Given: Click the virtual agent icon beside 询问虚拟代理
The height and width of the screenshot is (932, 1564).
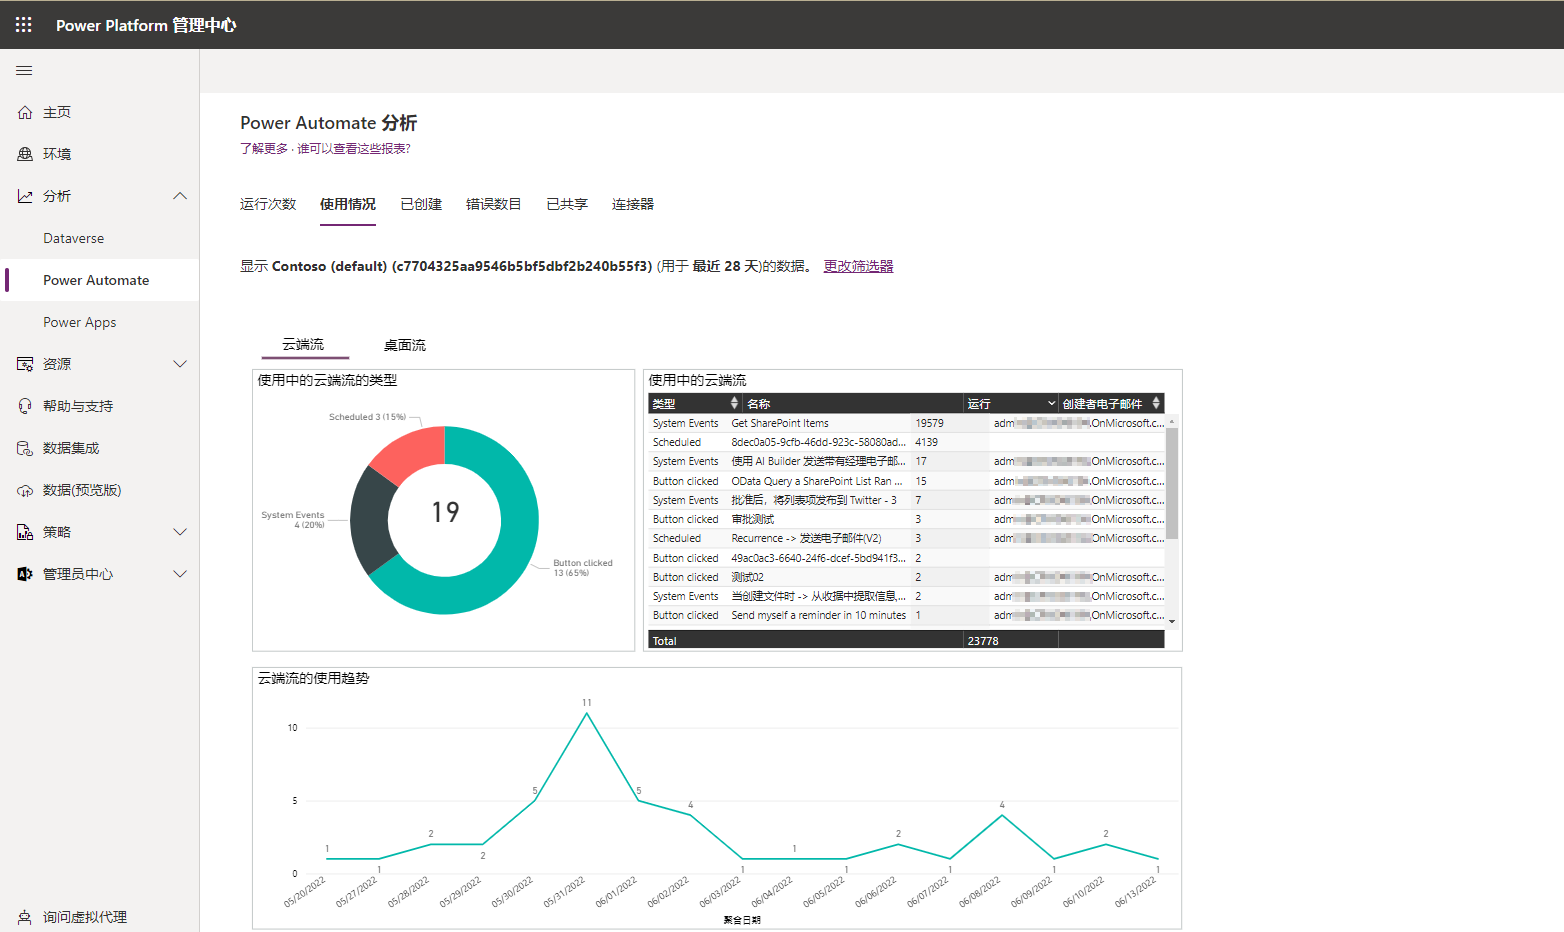Looking at the screenshot, I should click(25, 917).
